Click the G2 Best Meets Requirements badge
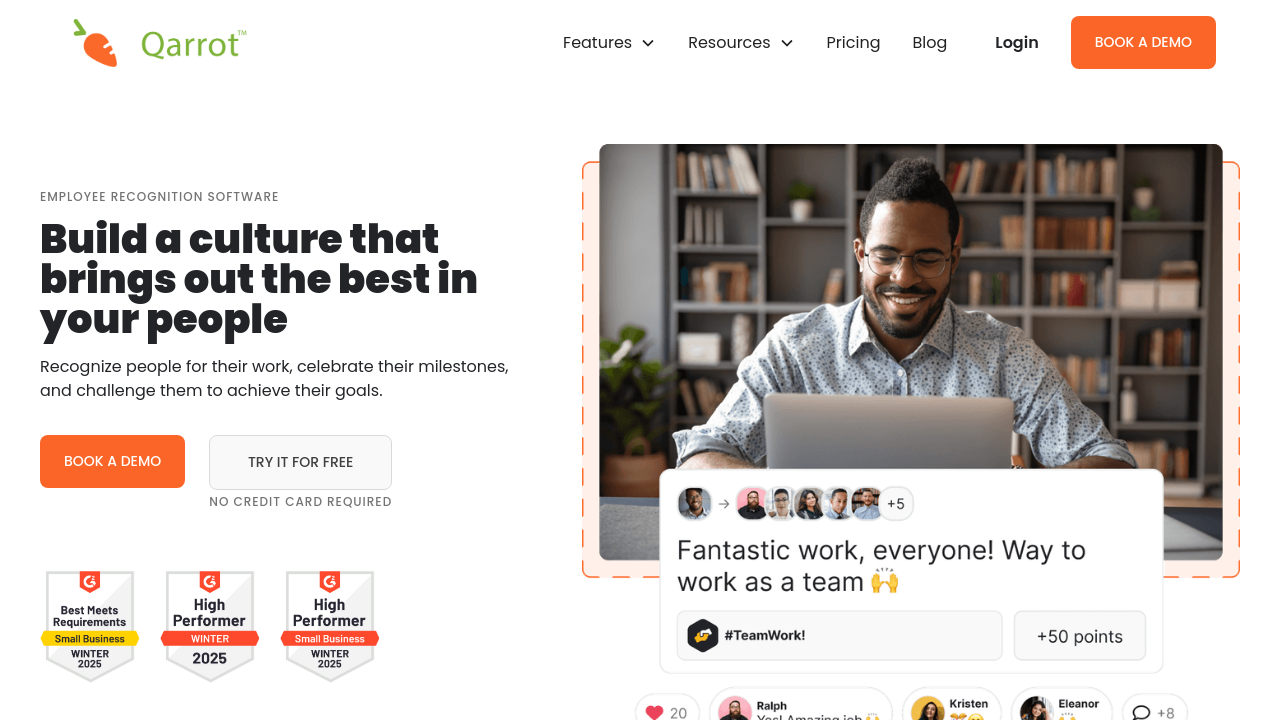 [x=90, y=626]
